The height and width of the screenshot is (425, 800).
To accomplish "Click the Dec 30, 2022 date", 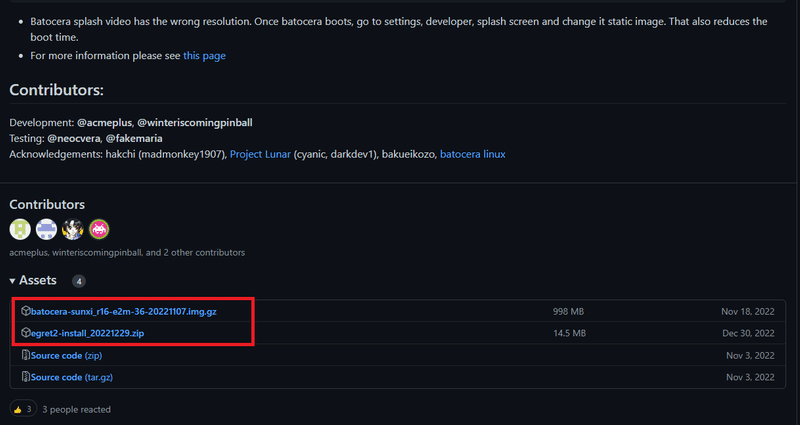I will (x=748, y=333).
